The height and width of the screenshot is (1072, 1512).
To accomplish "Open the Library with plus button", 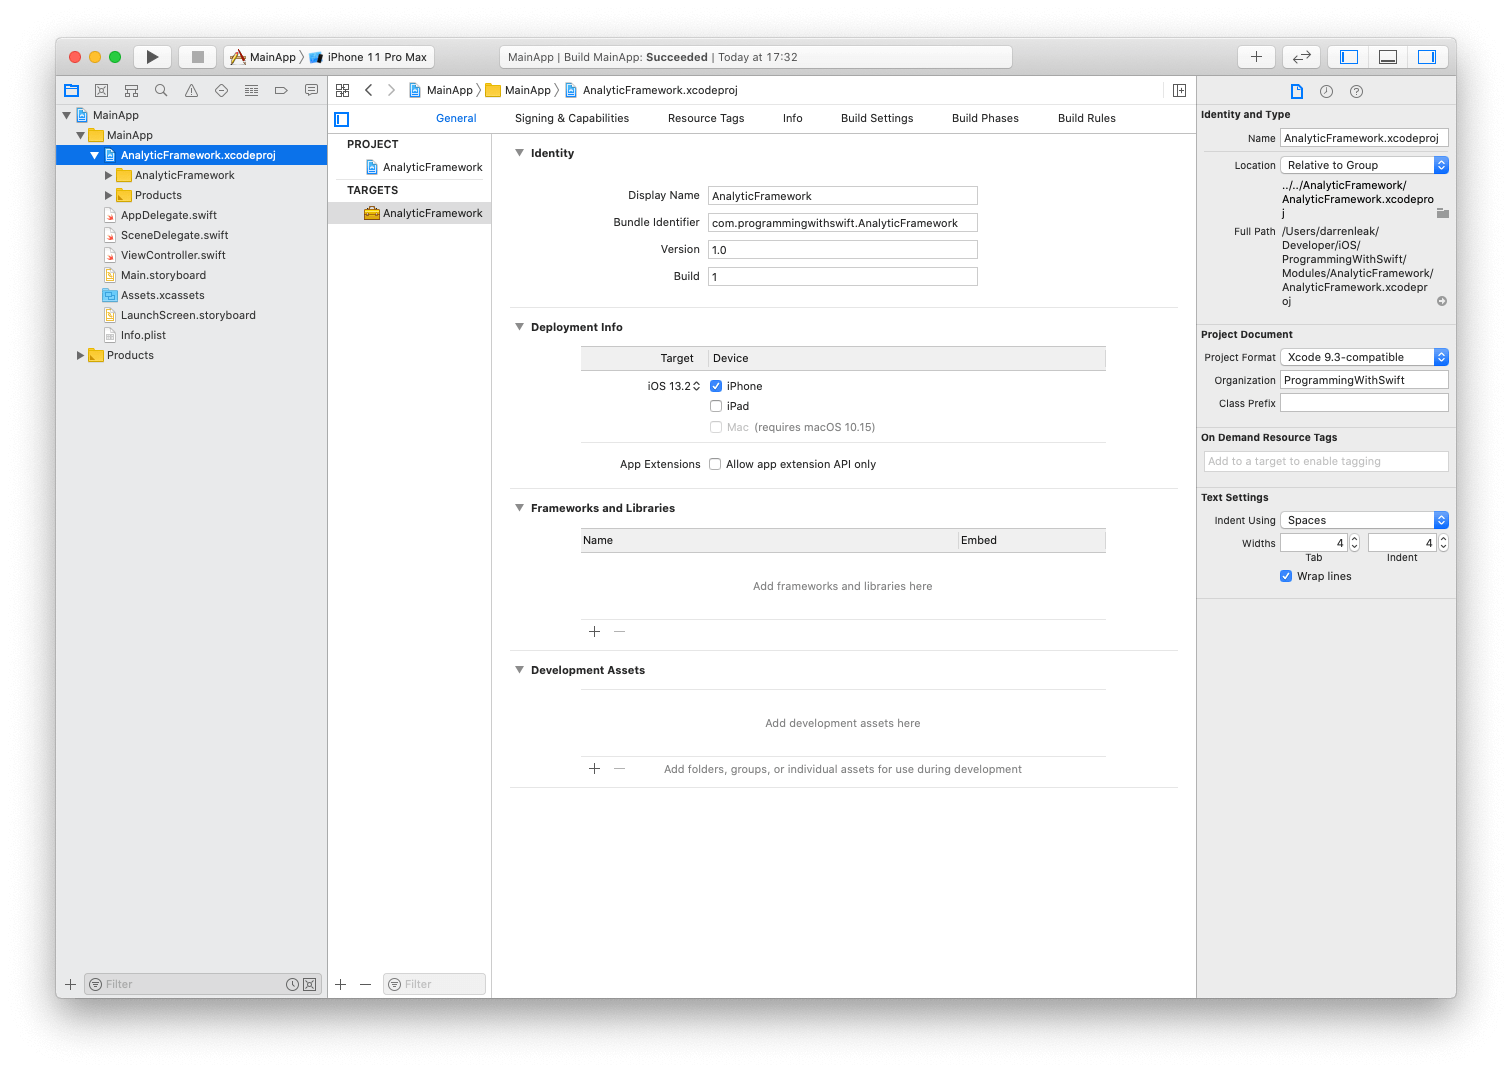I will coord(1256,57).
